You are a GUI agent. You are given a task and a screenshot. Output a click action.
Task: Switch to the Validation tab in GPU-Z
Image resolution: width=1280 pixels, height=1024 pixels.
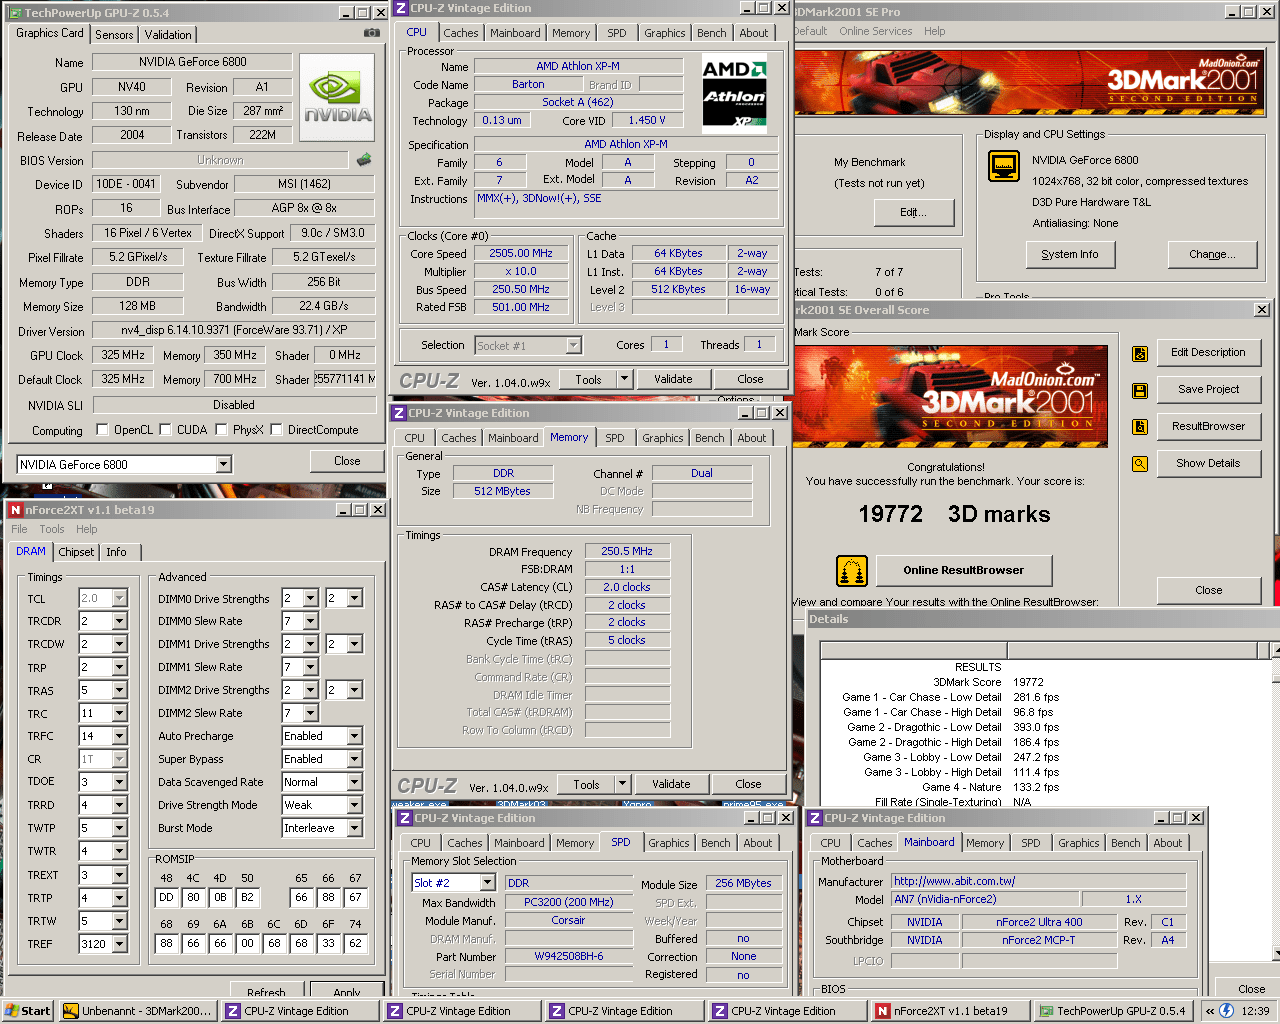coord(168,35)
